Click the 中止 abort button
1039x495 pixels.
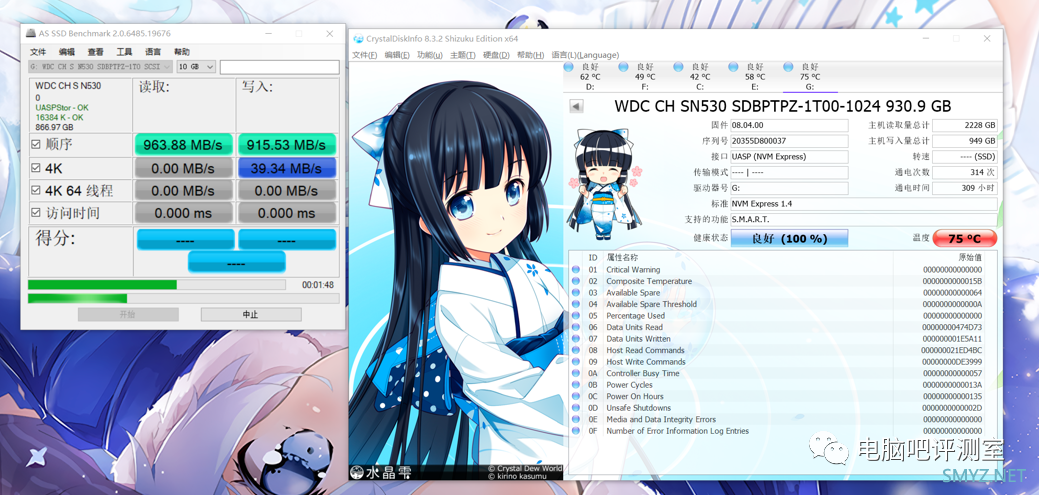(251, 314)
